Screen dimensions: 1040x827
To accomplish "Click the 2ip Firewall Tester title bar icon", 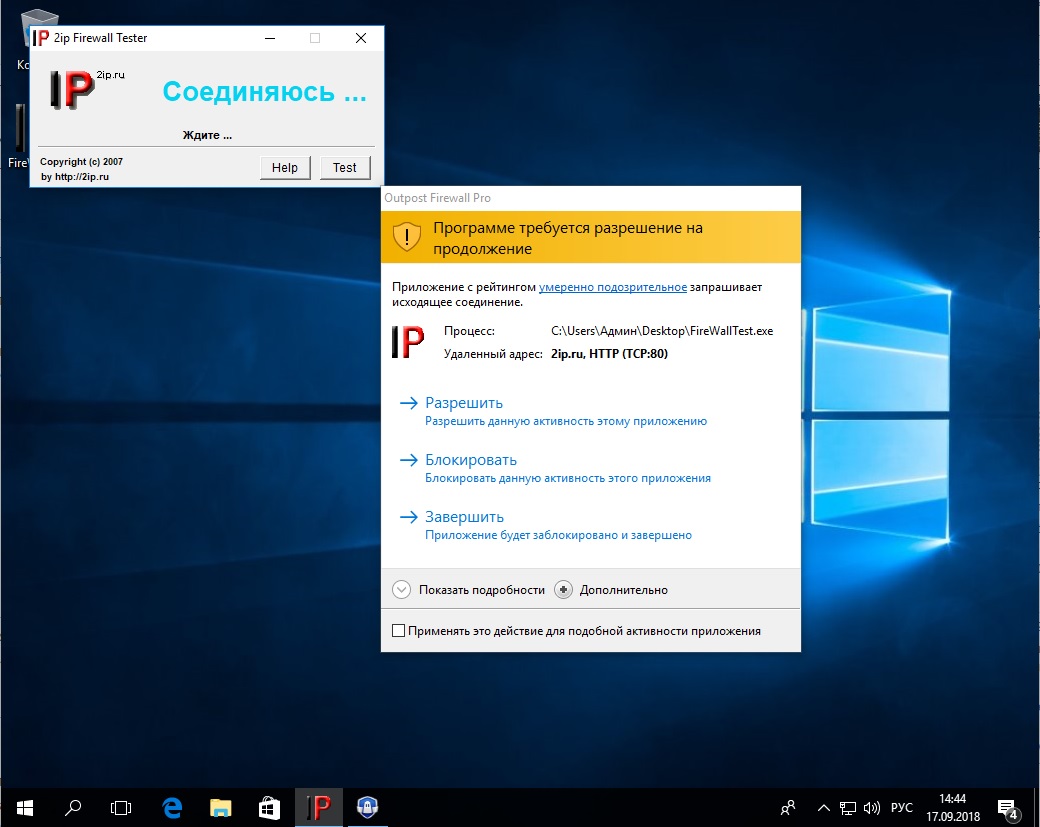I will click(x=41, y=38).
